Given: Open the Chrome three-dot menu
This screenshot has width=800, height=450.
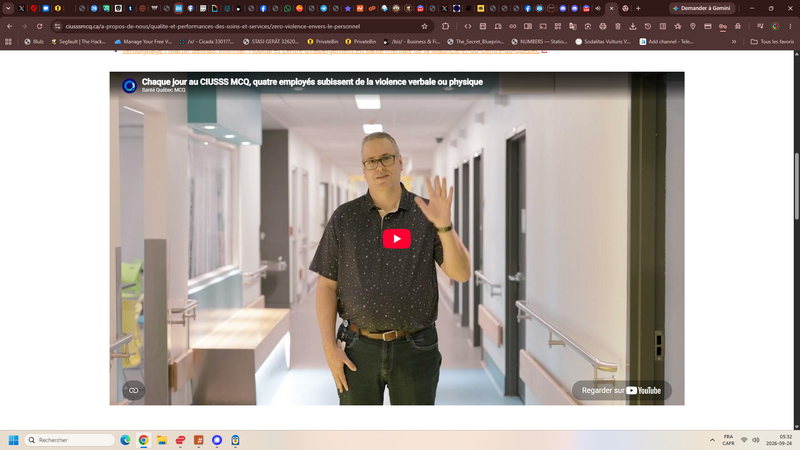Looking at the screenshot, I should [x=790, y=26].
